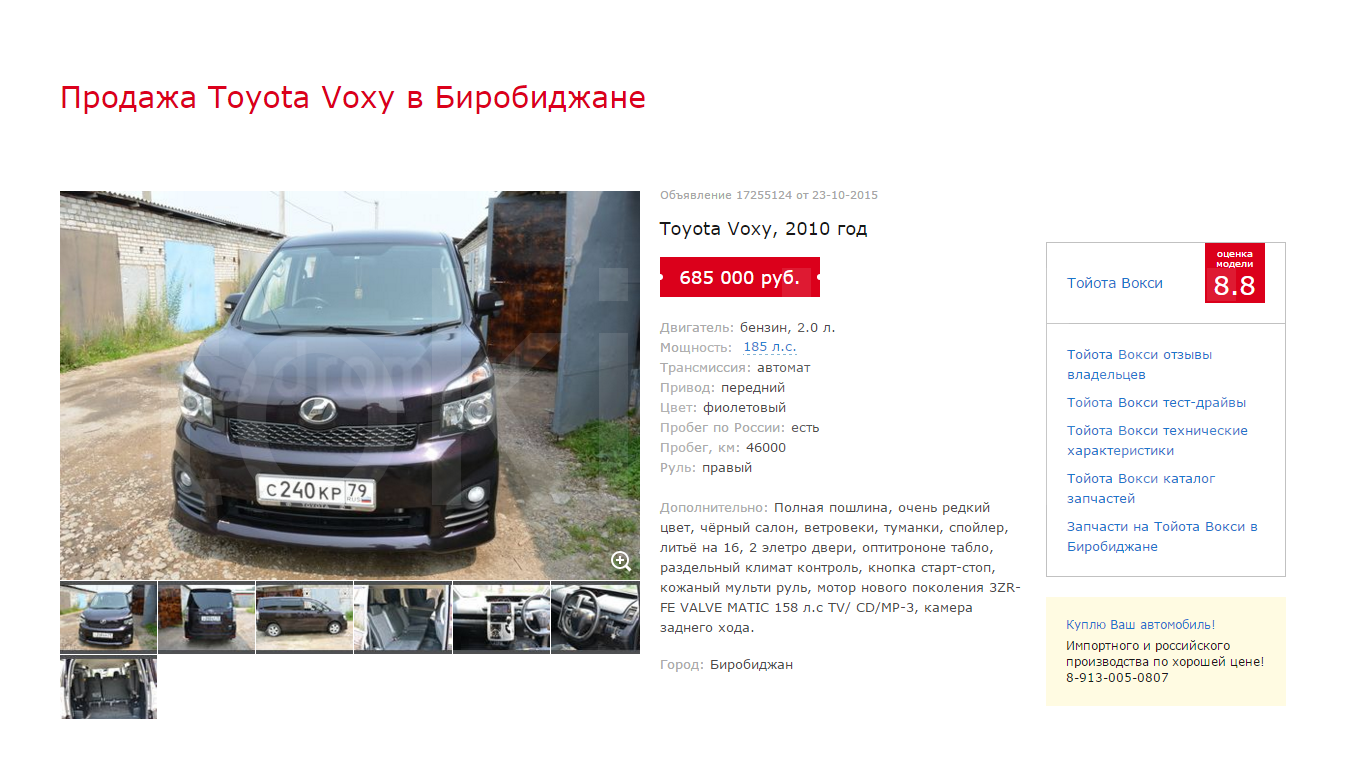Select the rear-view car thumbnail
This screenshot has height=768, width=1366.
206,618
